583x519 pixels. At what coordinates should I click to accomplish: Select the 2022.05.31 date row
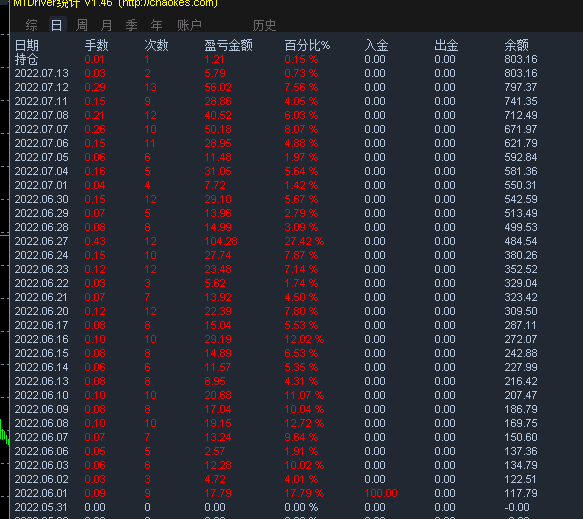[42, 507]
